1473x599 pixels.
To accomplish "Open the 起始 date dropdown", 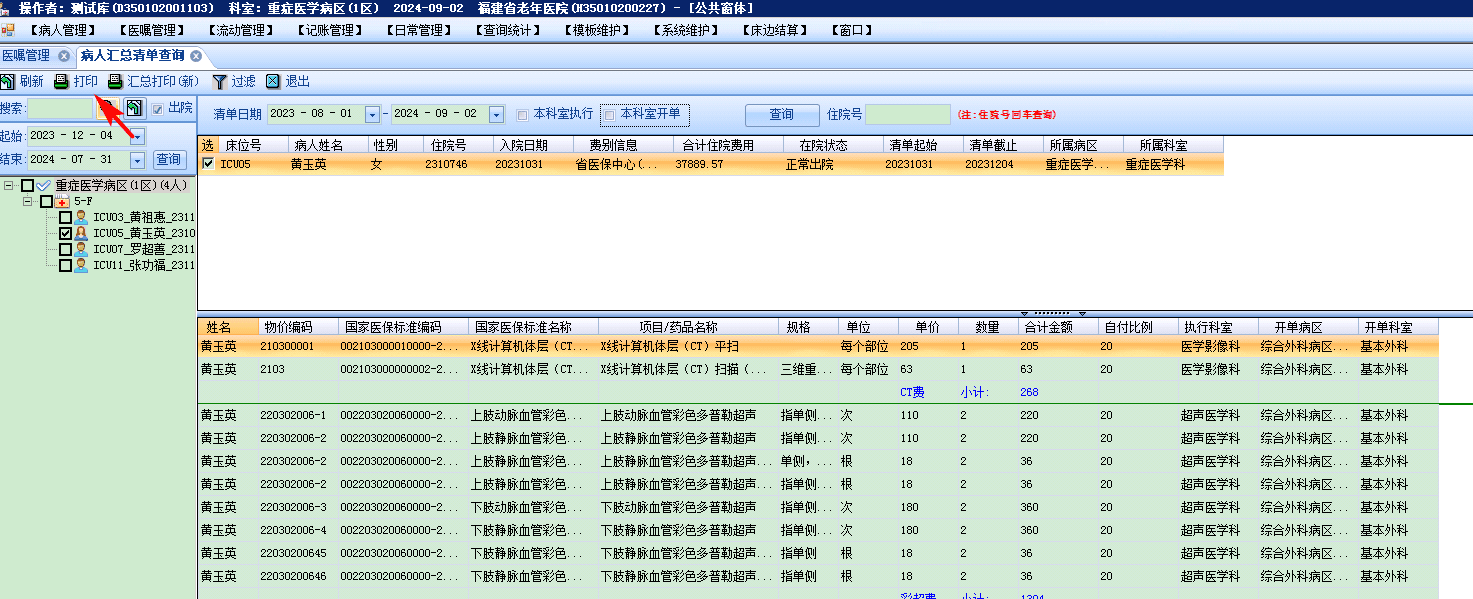I will click(137, 136).
